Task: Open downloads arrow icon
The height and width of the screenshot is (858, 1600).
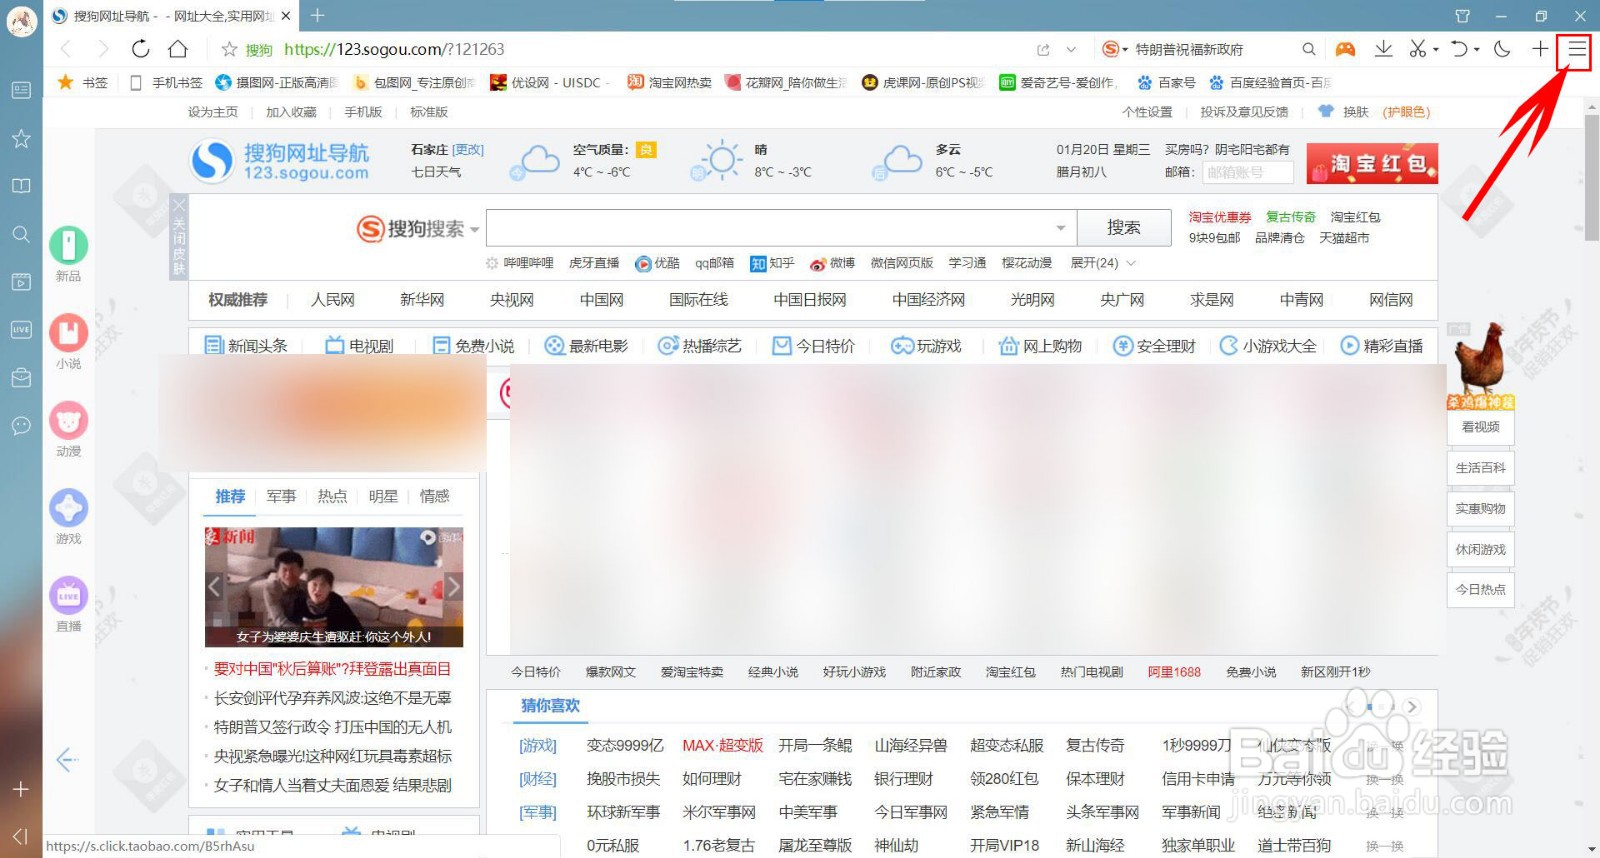Action: point(1384,49)
